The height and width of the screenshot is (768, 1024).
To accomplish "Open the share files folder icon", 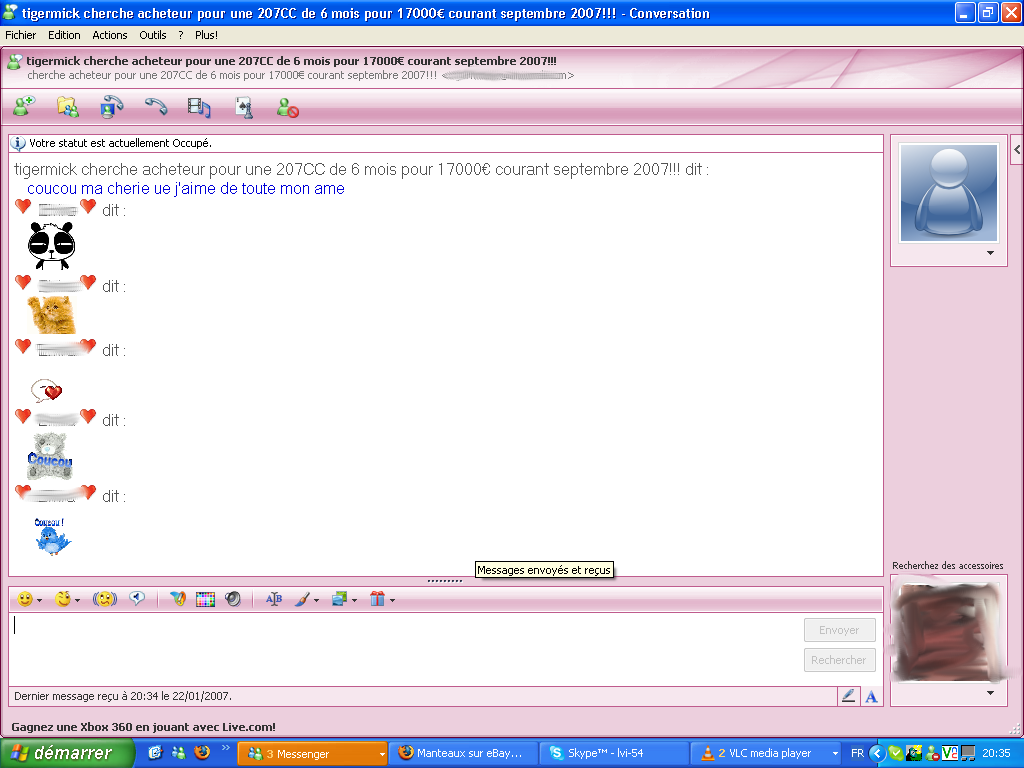I will coord(68,107).
